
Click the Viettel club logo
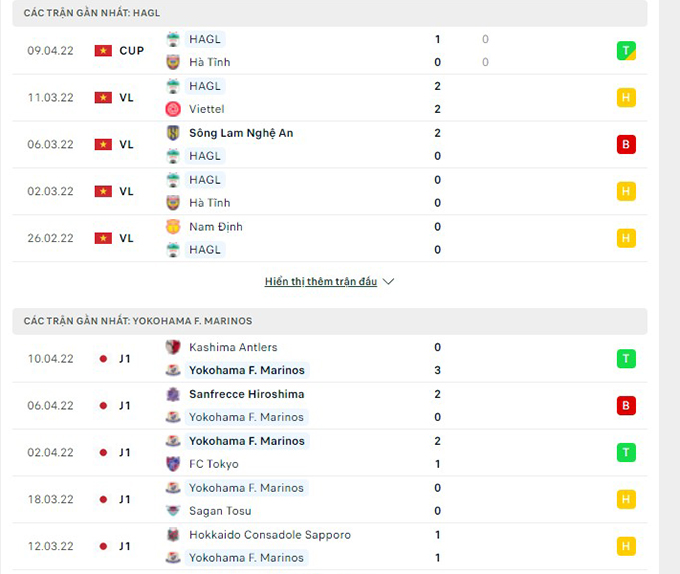[x=173, y=109]
